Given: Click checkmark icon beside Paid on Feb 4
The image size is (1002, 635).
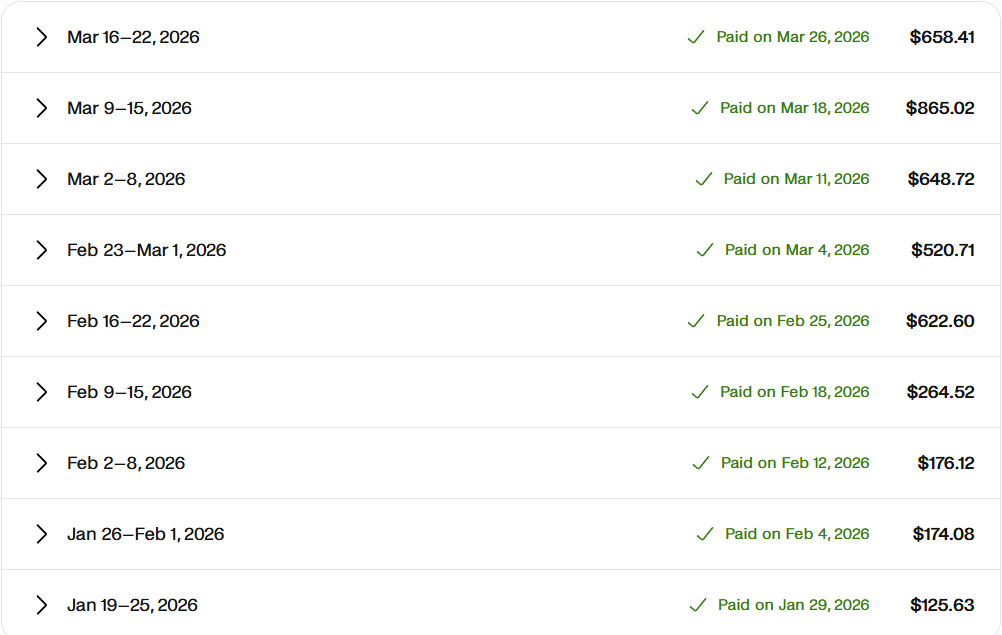Looking at the screenshot, I should click(x=705, y=533).
